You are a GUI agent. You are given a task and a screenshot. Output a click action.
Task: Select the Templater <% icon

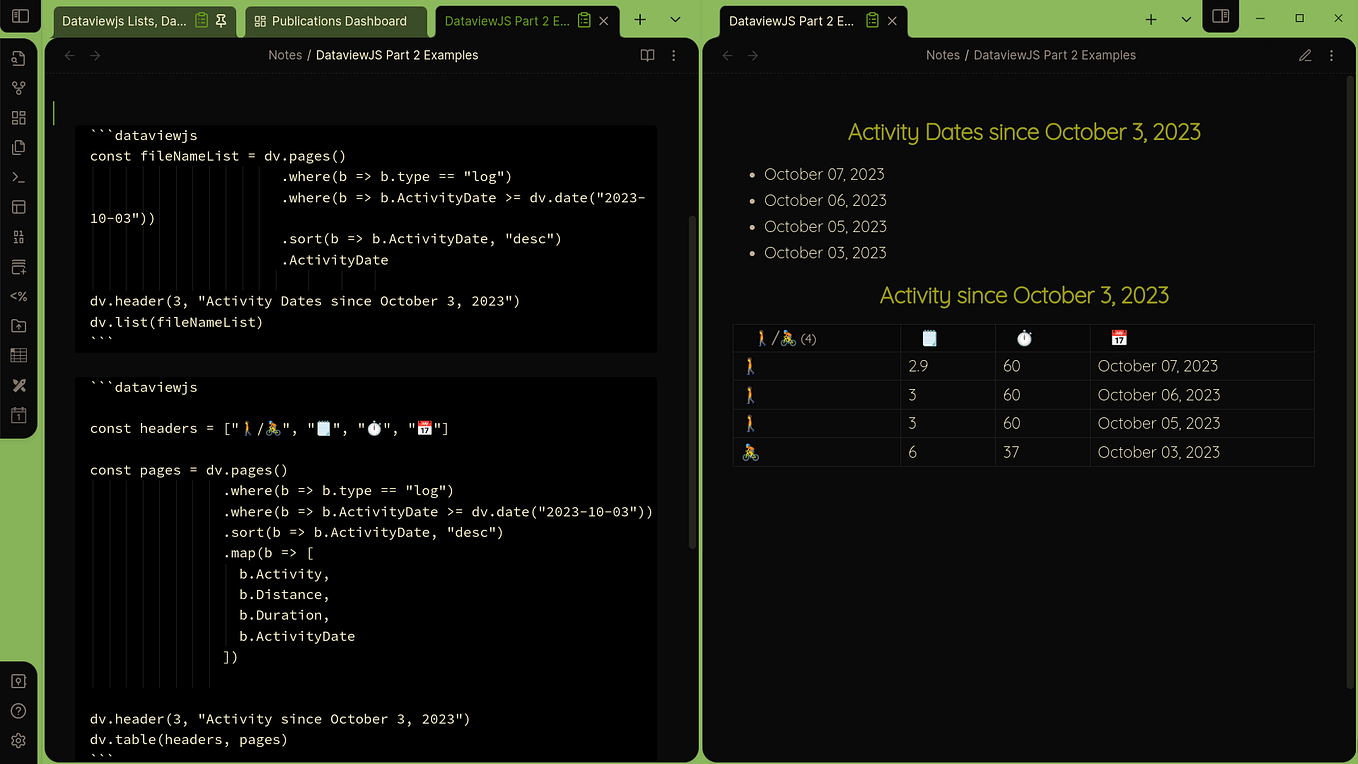[x=18, y=296]
